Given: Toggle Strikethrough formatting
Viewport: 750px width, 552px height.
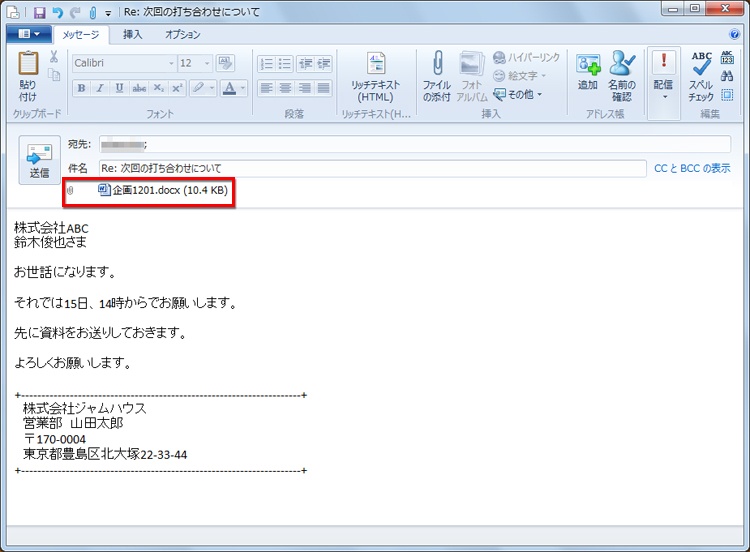Looking at the screenshot, I should (139, 88).
